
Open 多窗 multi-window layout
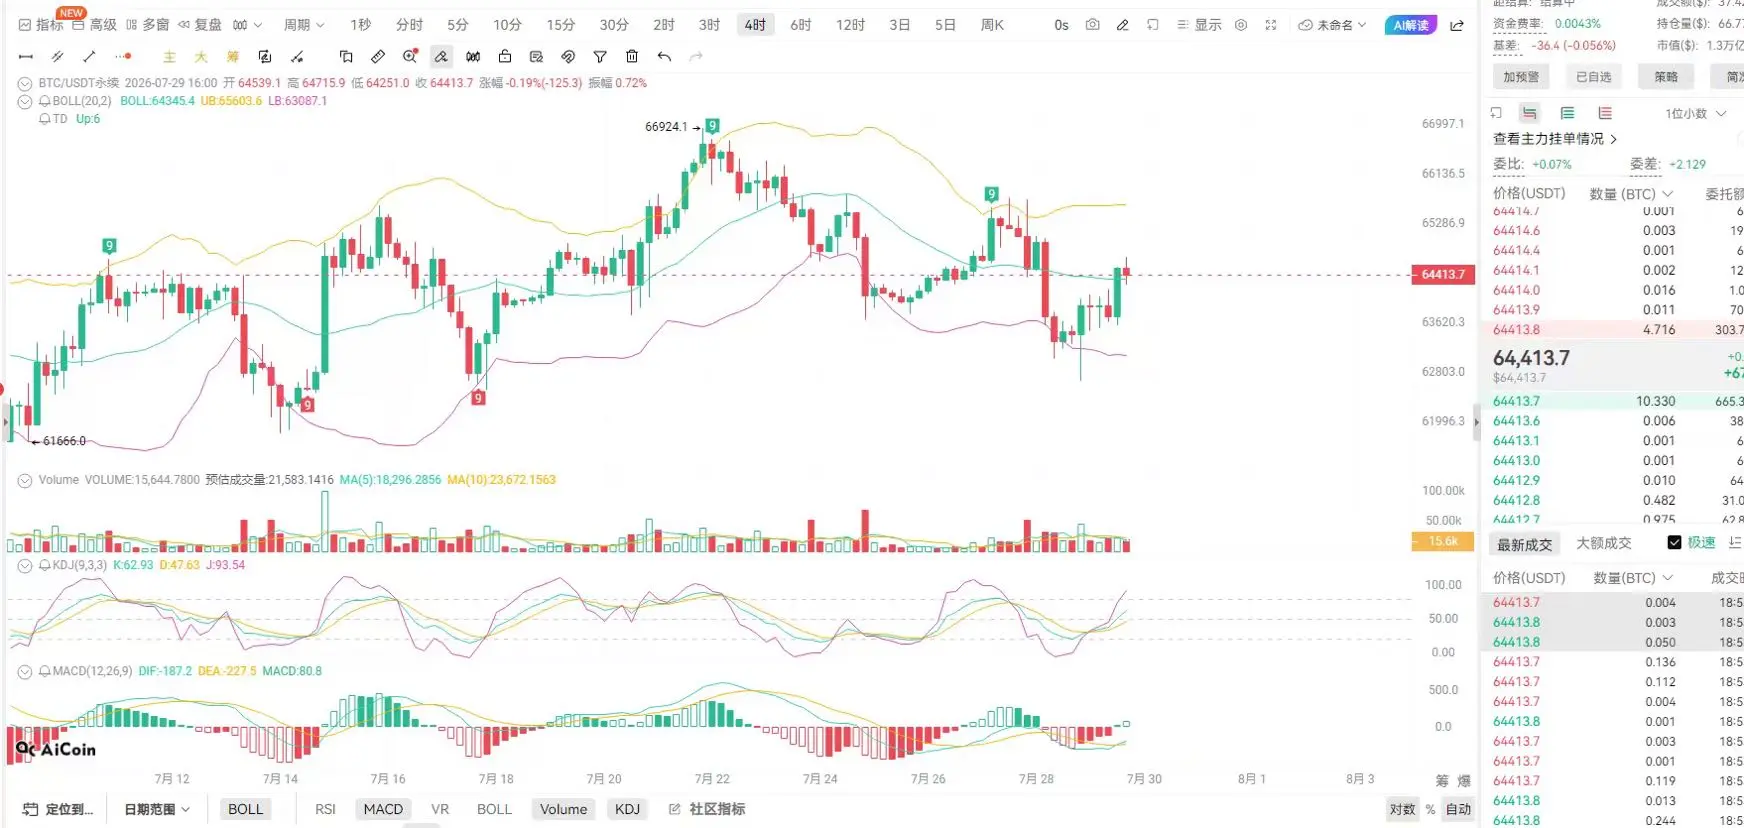[147, 24]
